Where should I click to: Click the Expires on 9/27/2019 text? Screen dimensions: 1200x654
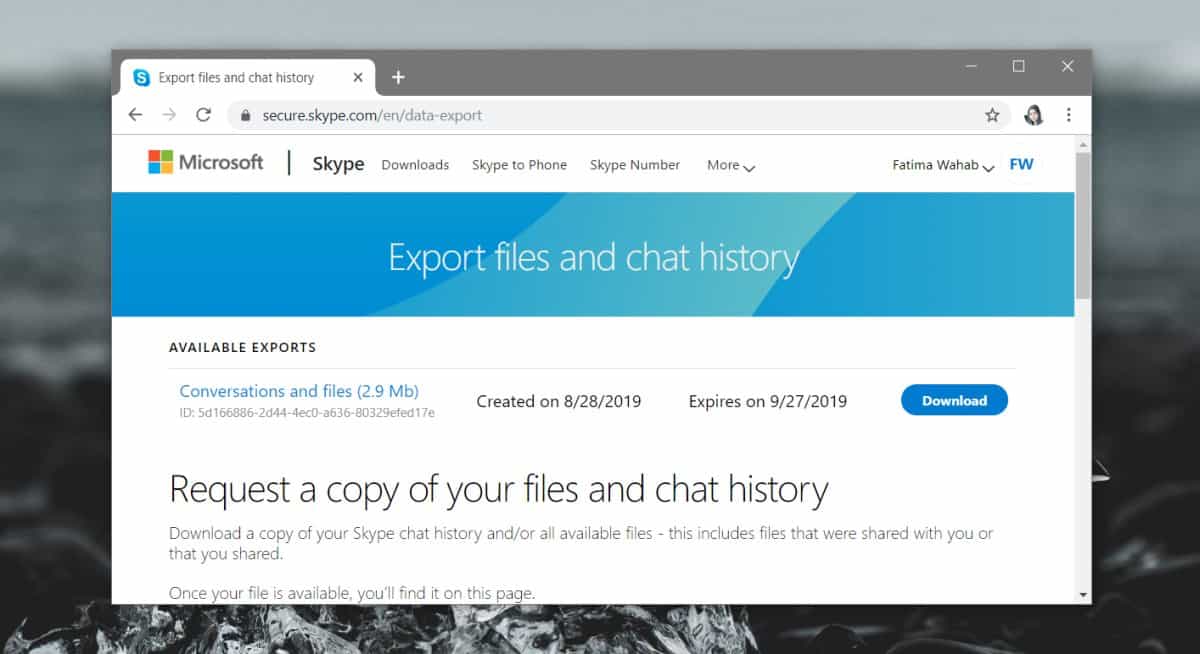coord(768,401)
